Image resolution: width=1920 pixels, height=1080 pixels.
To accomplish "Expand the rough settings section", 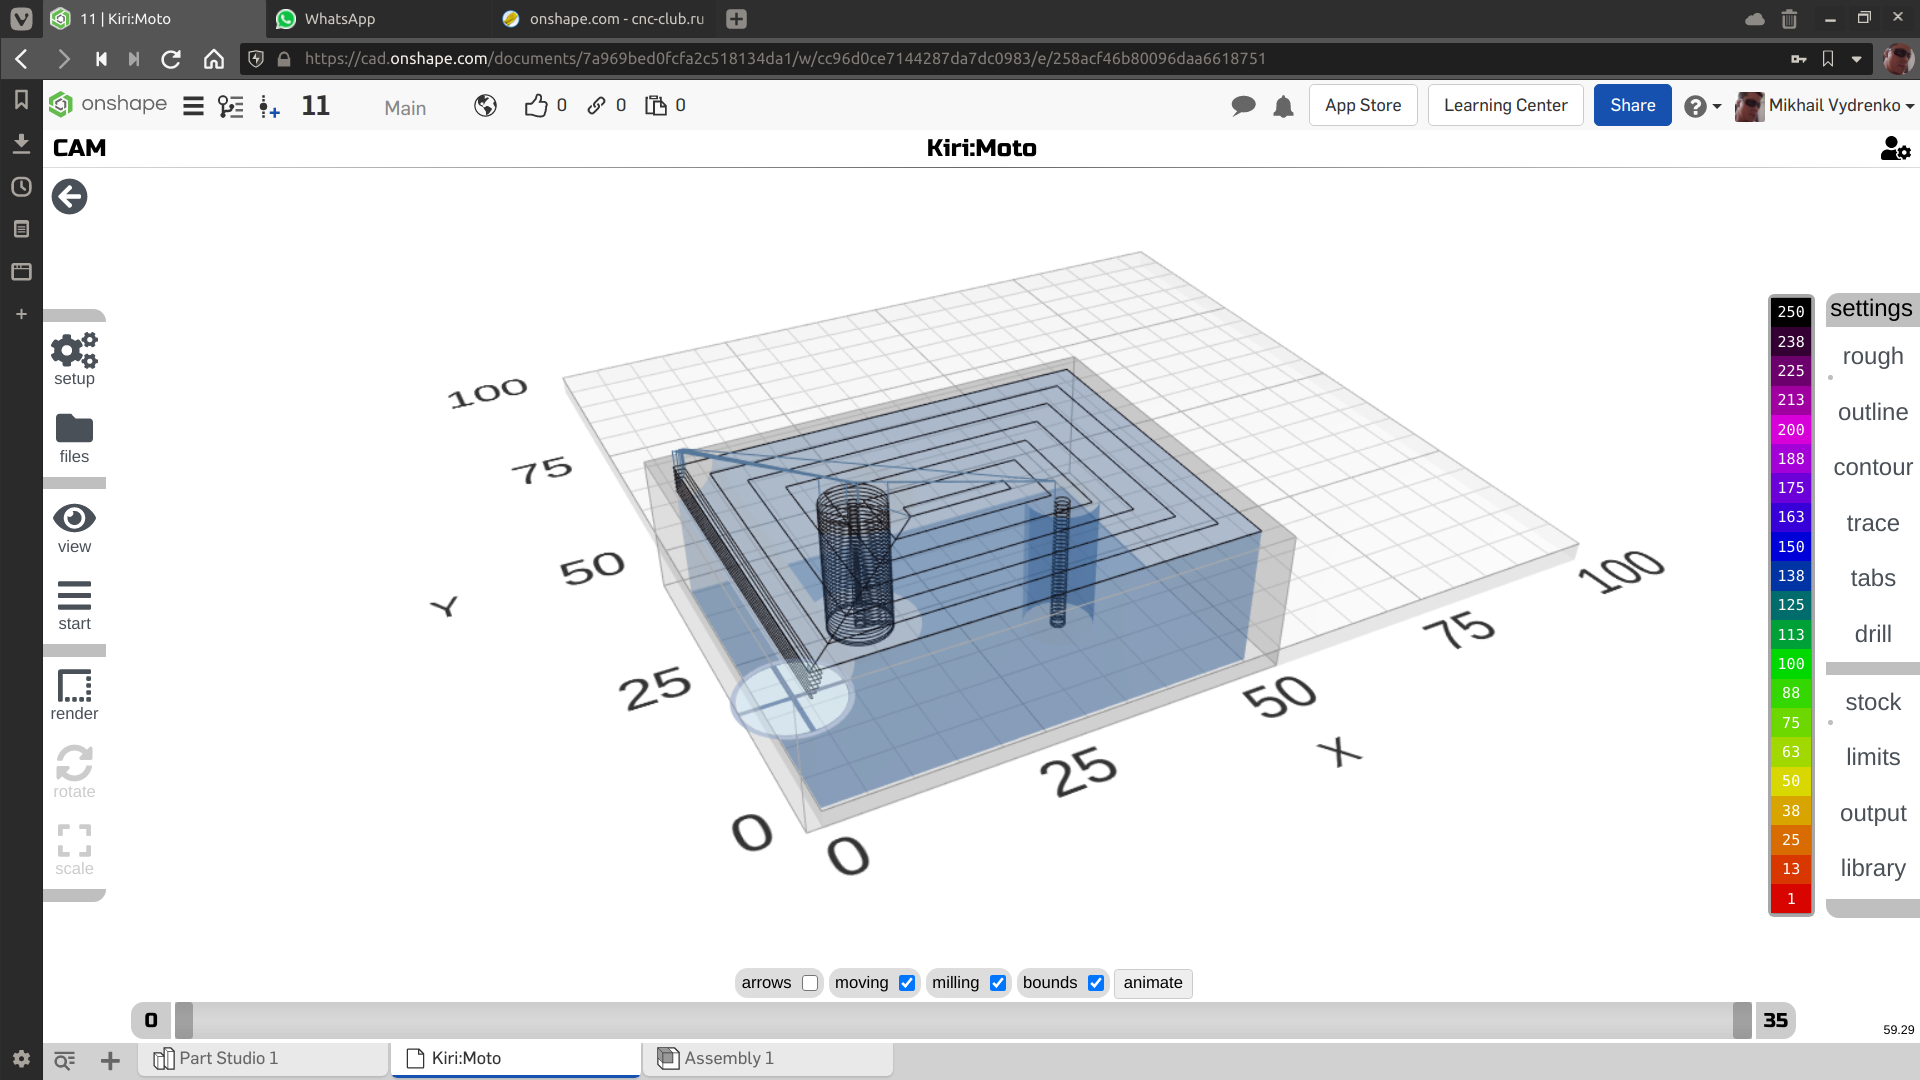I will pos(1872,356).
